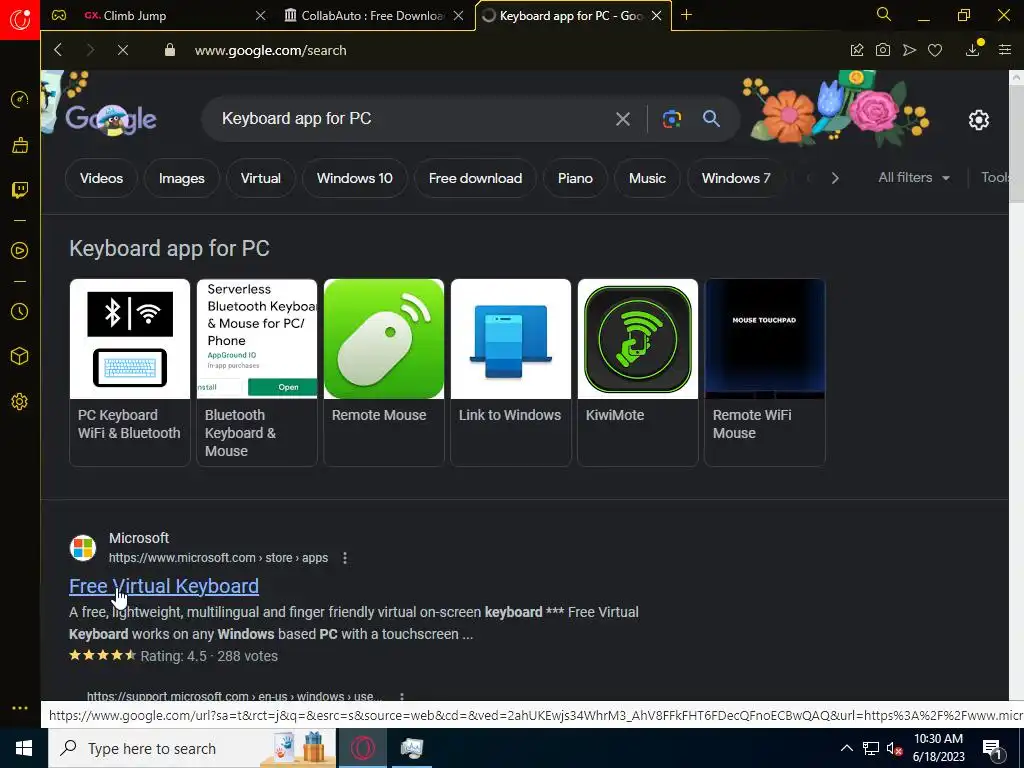The image size is (1024, 768).
Task: Open the Free Virtual Keyboard link
Action: (x=164, y=586)
